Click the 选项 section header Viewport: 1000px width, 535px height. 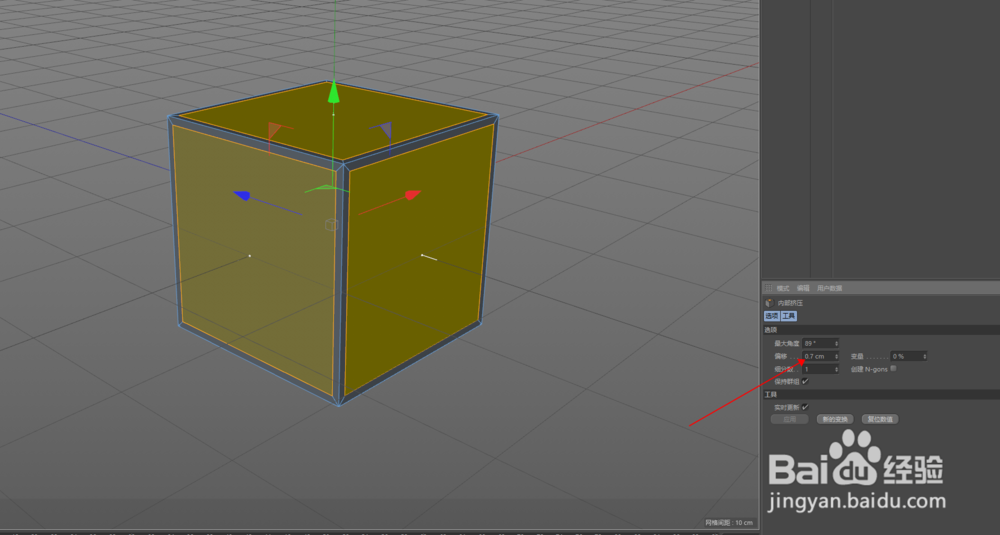click(881, 330)
